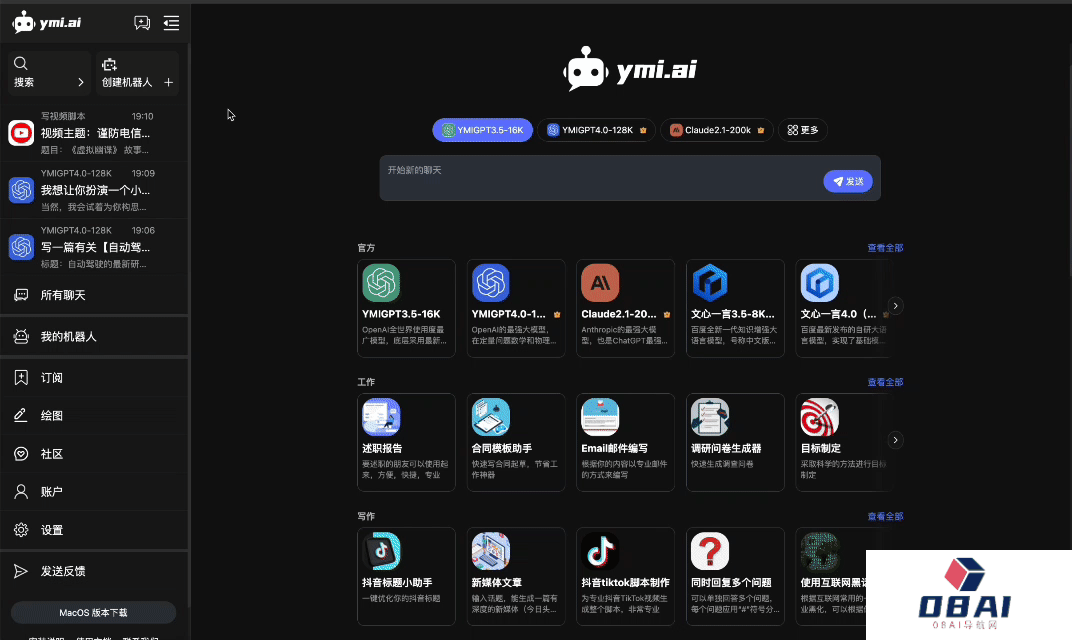1072x640 pixels.
Task: Click the 我的机器人 robot icon
Action: tap(21, 336)
